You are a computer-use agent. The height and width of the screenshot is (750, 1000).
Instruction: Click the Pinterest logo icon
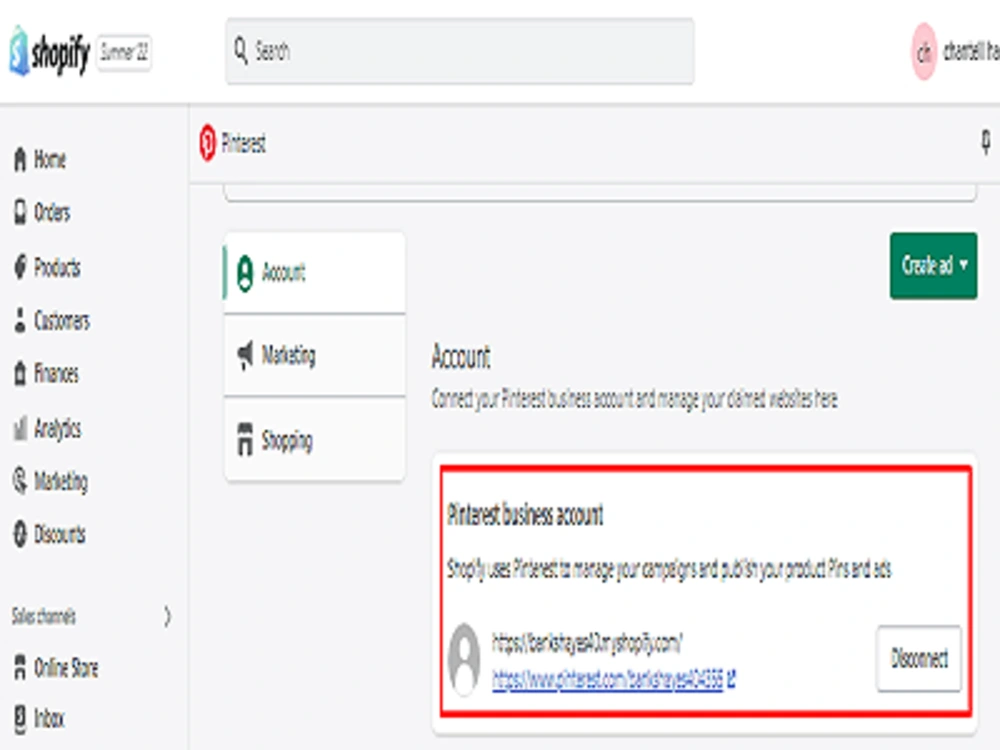[x=207, y=143]
